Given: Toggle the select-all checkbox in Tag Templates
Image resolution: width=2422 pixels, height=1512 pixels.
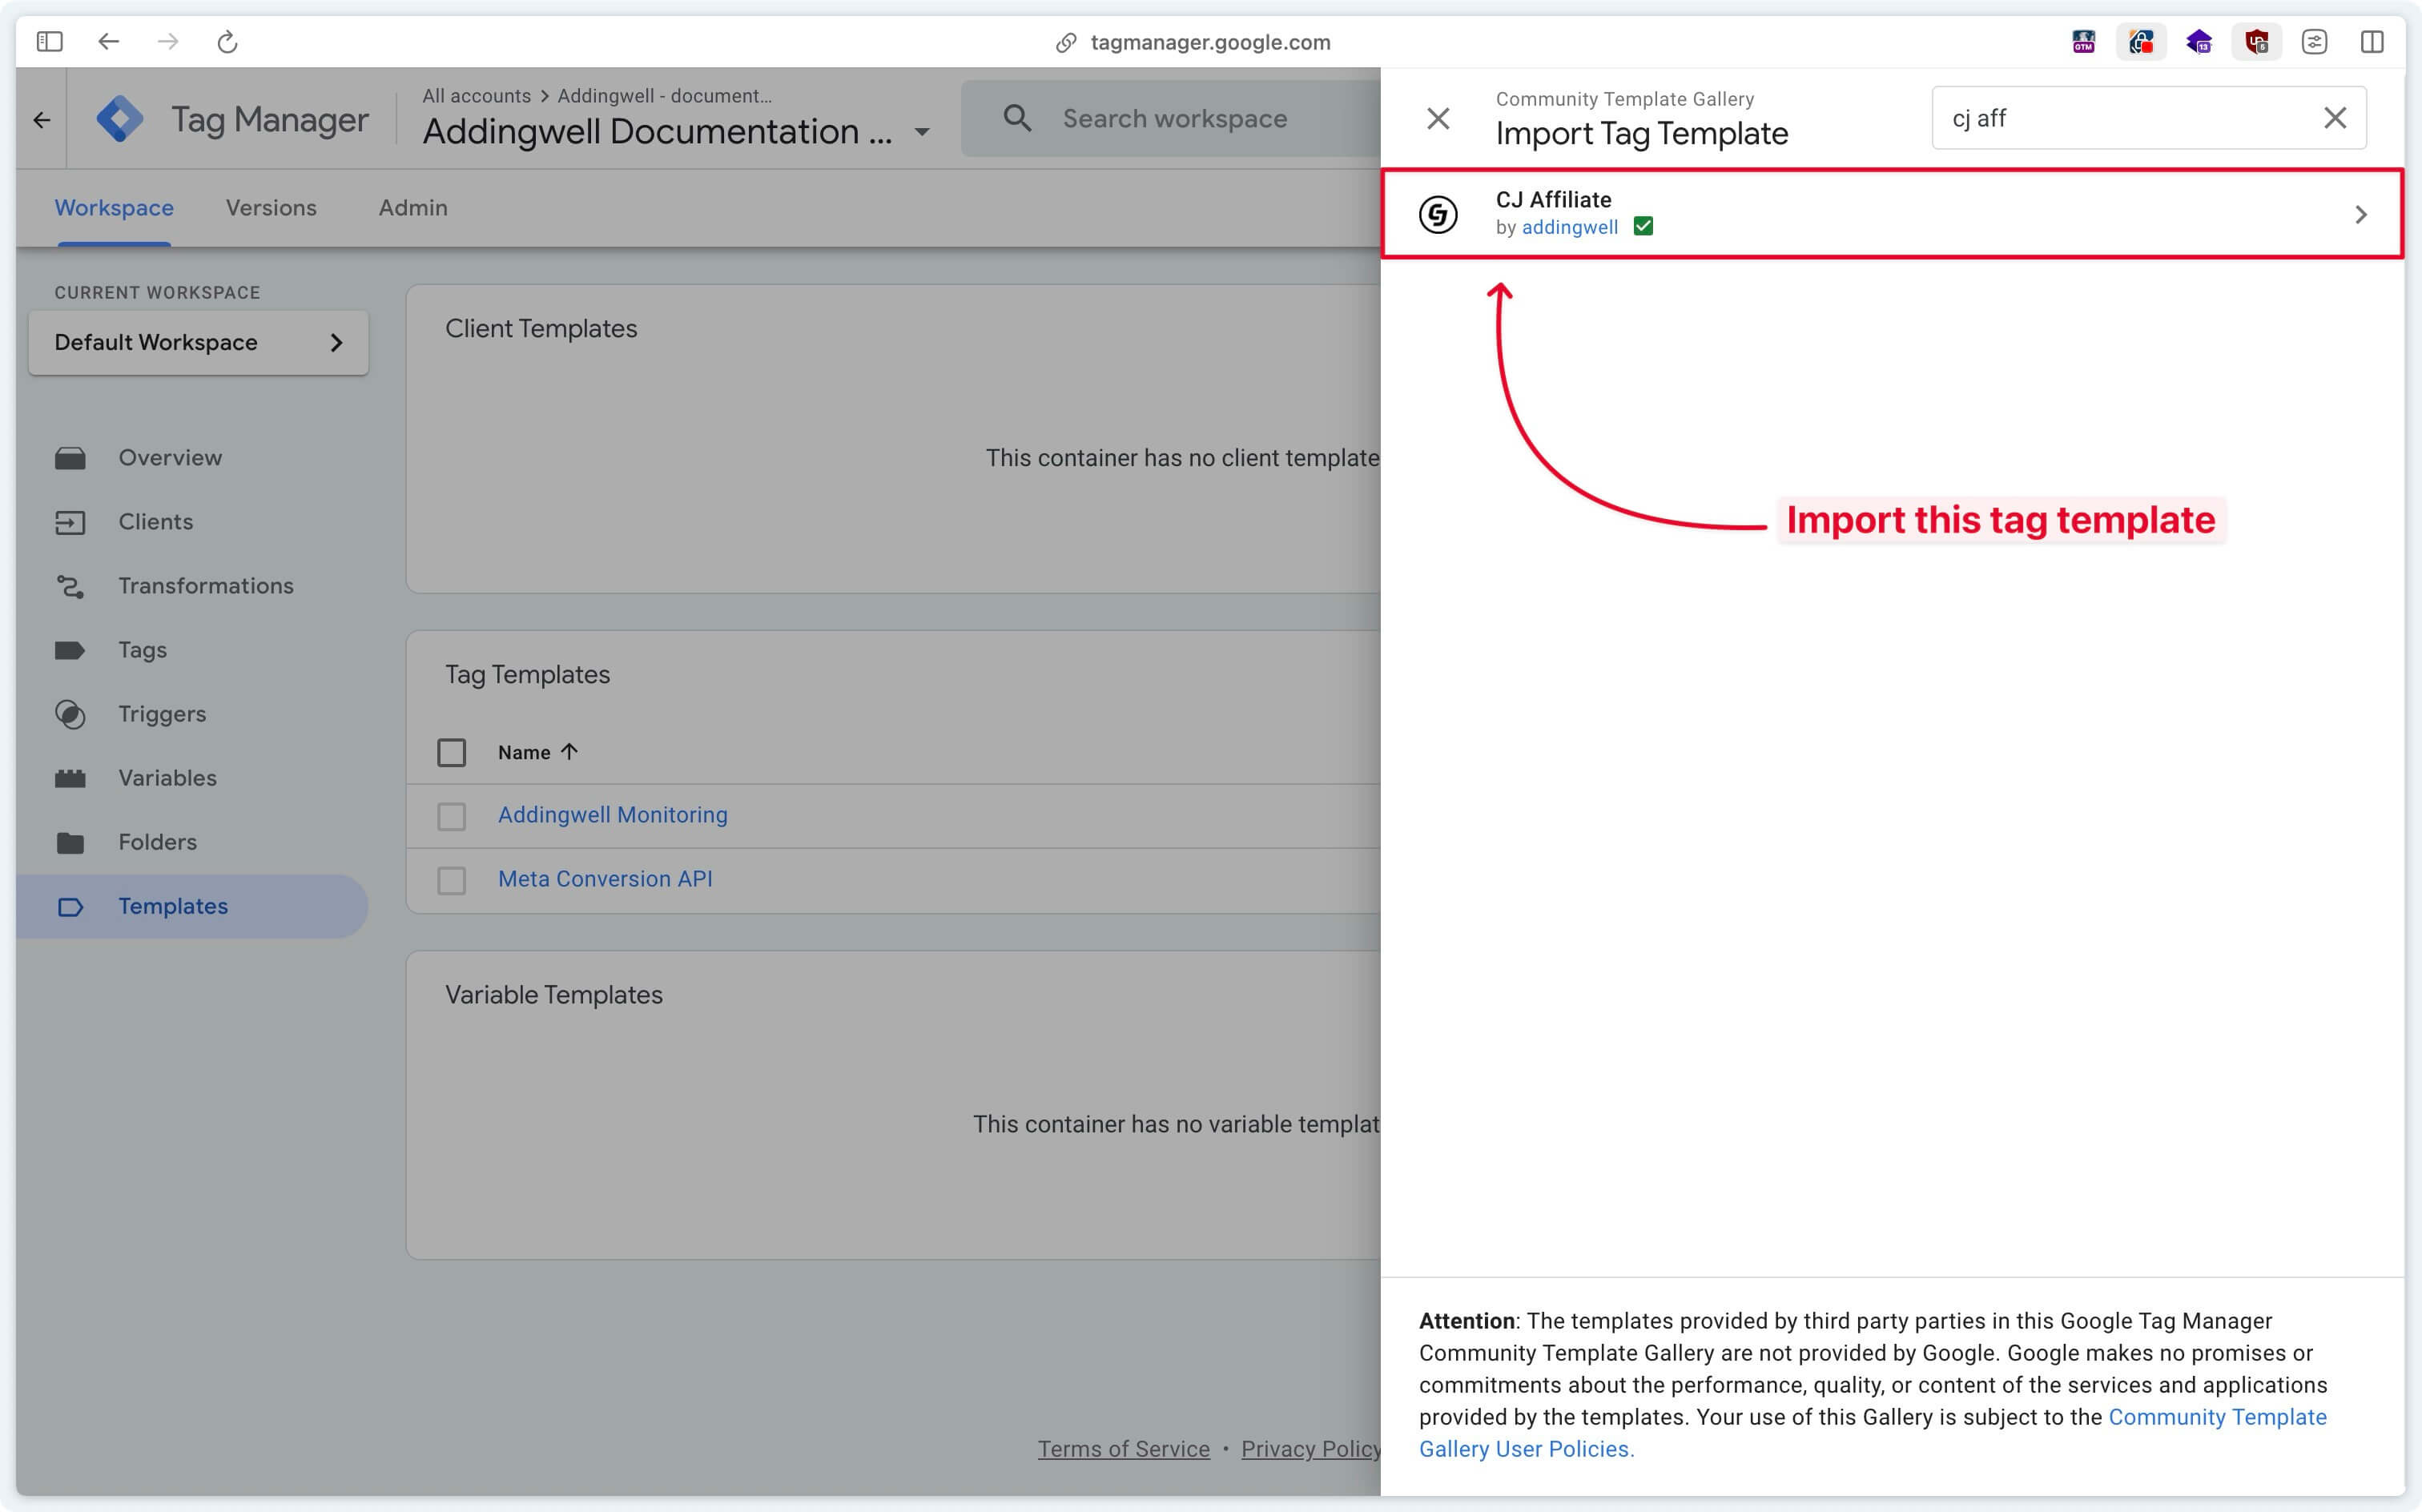Looking at the screenshot, I should point(452,752).
